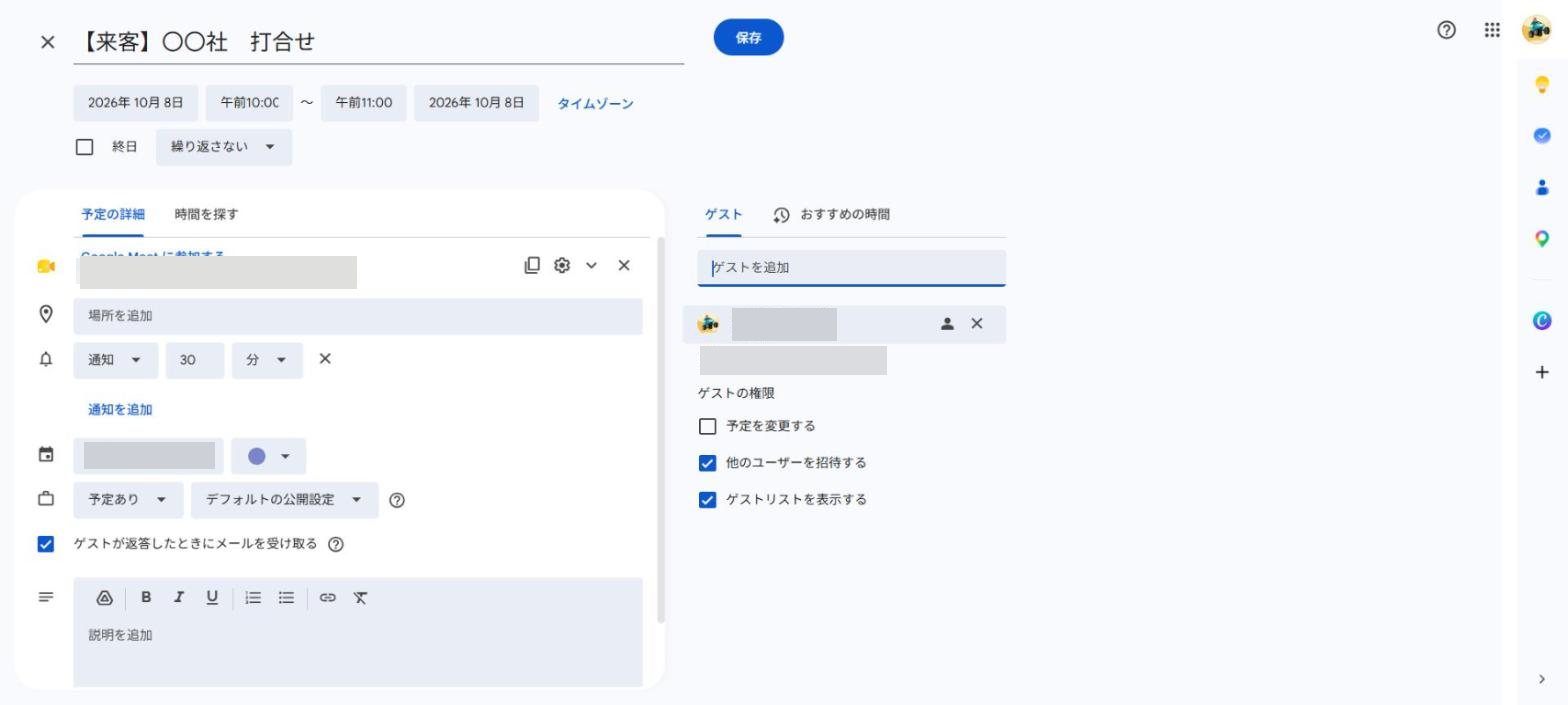Open the event color swatch dropdown

[268, 456]
